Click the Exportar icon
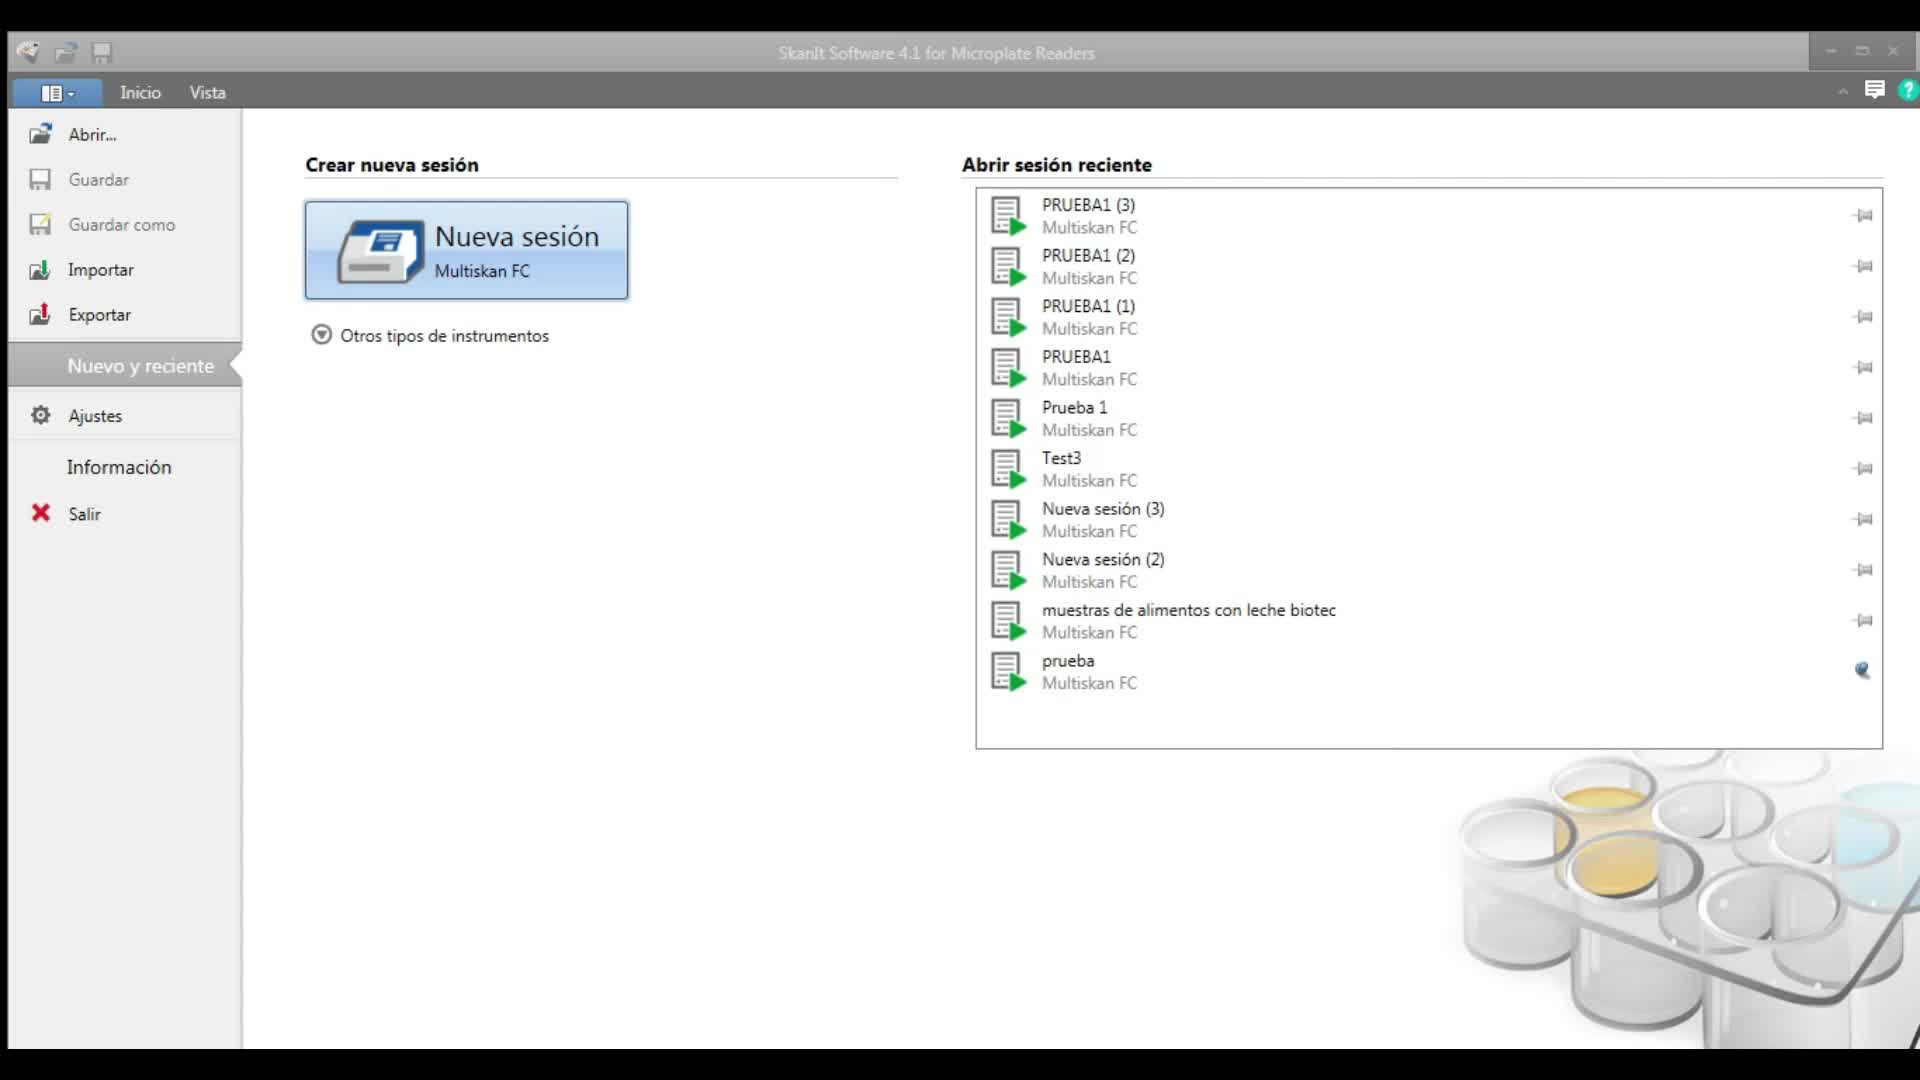 (40, 314)
